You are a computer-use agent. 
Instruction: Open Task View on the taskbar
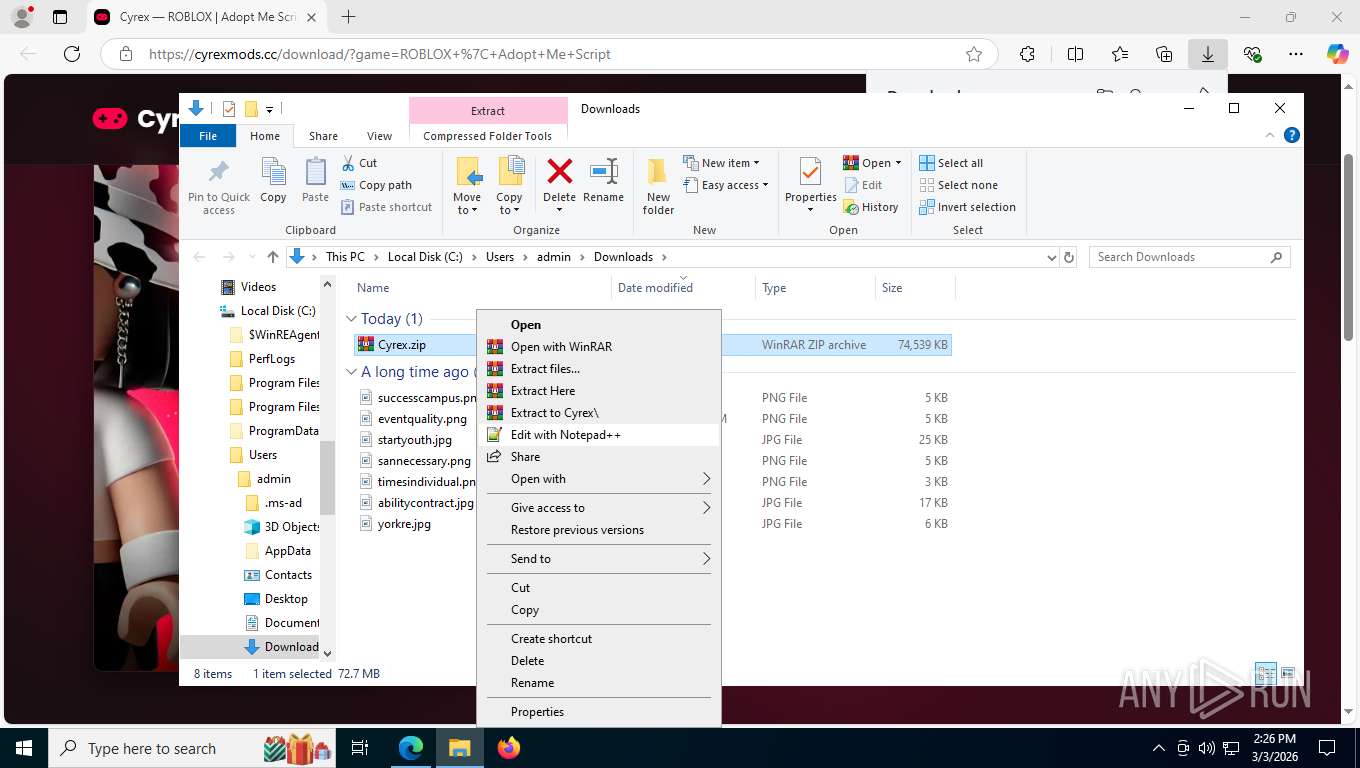point(360,748)
